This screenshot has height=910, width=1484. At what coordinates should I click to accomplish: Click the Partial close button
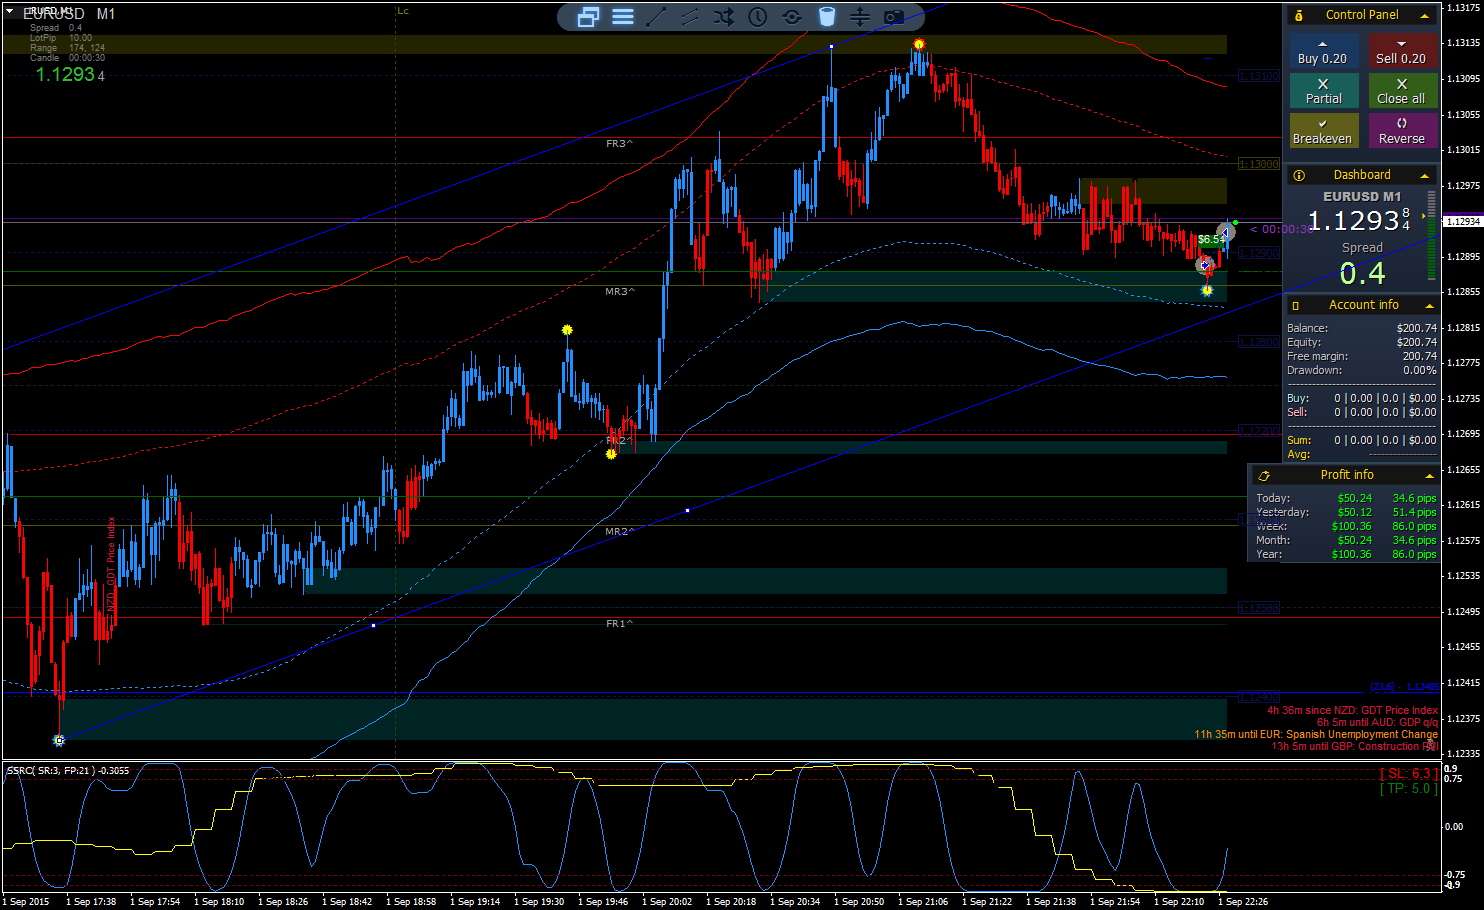(1323, 91)
